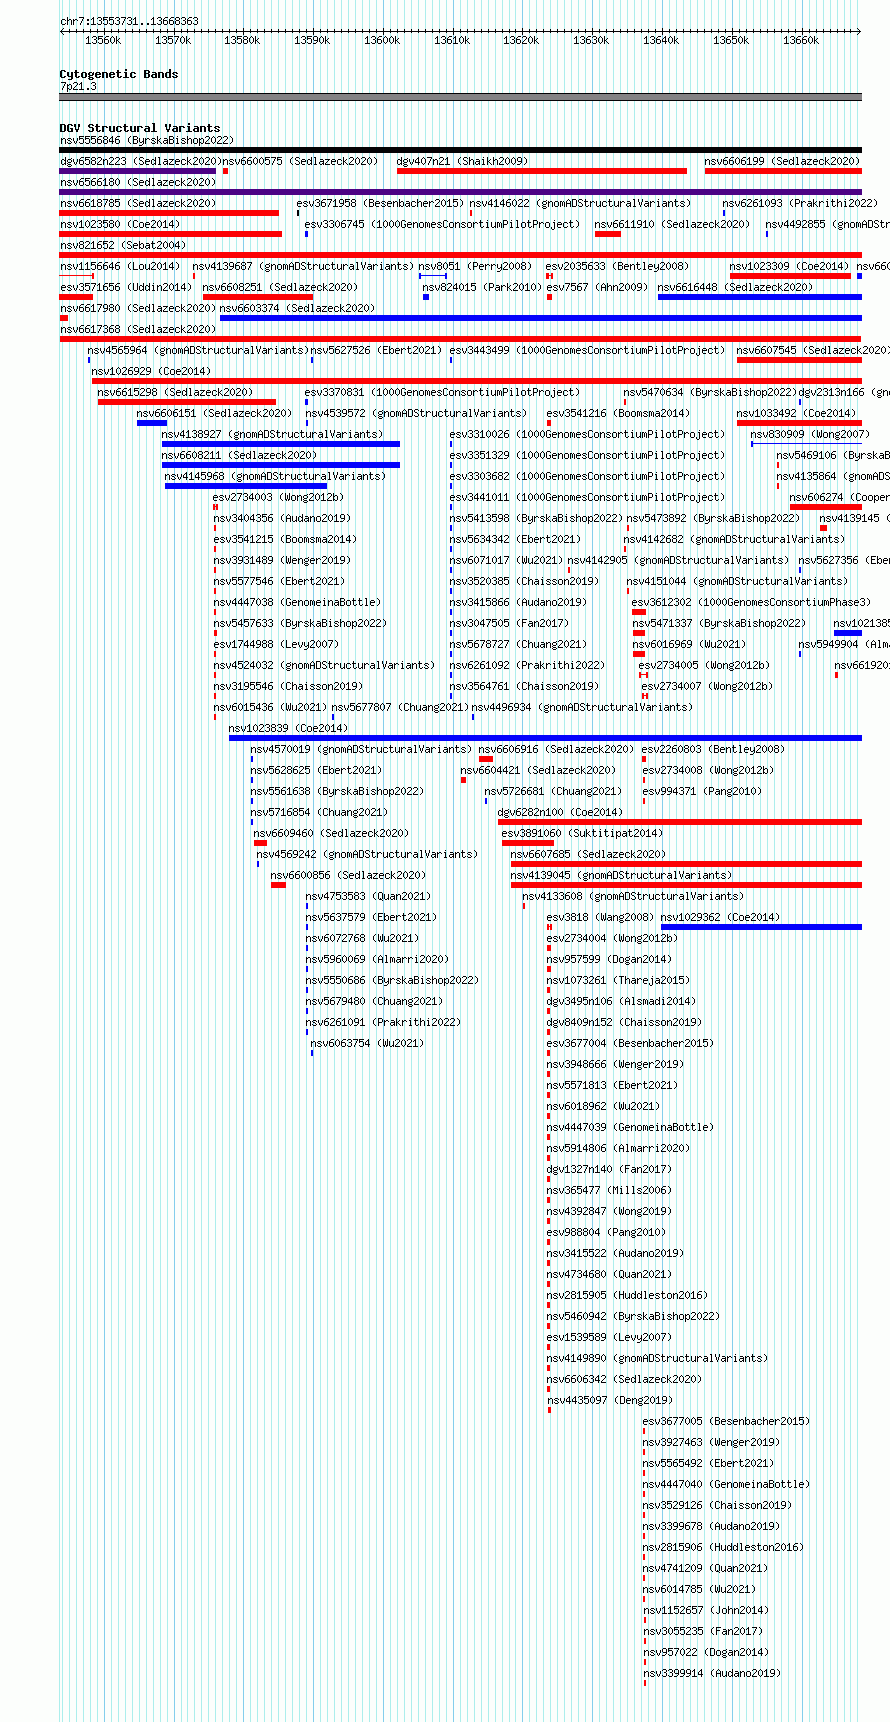The height and width of the screenshot is (1722, 890).
Task: Click nsv4145968 (gnomADStructuralVariants) label
Action: point(275,476)
